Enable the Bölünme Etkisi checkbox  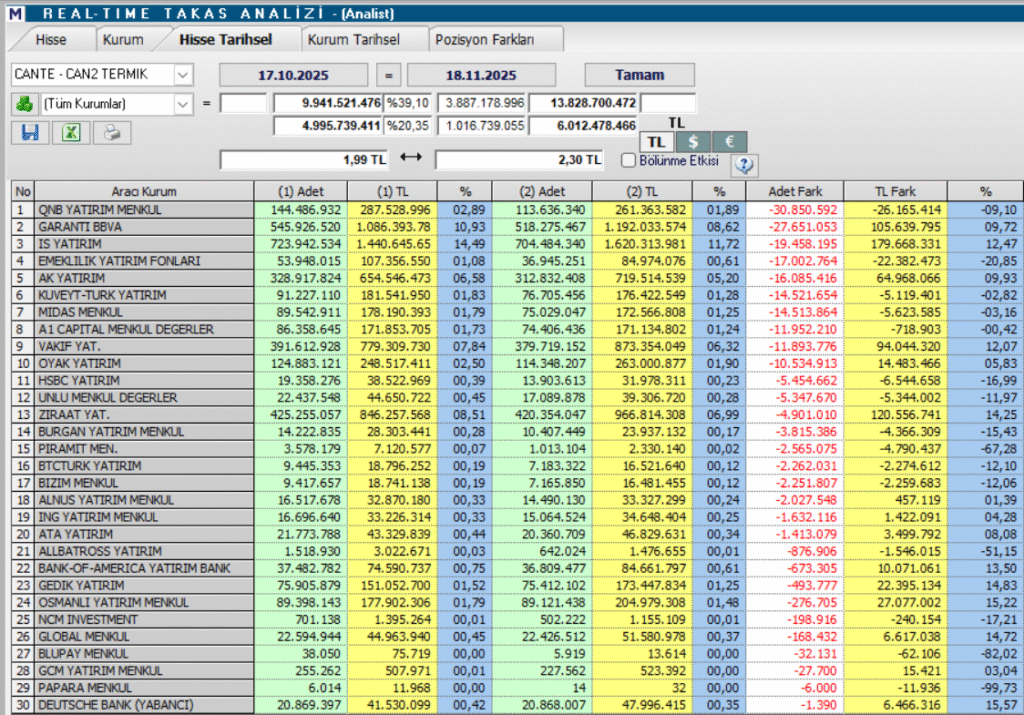pyautogui.click(x=628, y=160)
